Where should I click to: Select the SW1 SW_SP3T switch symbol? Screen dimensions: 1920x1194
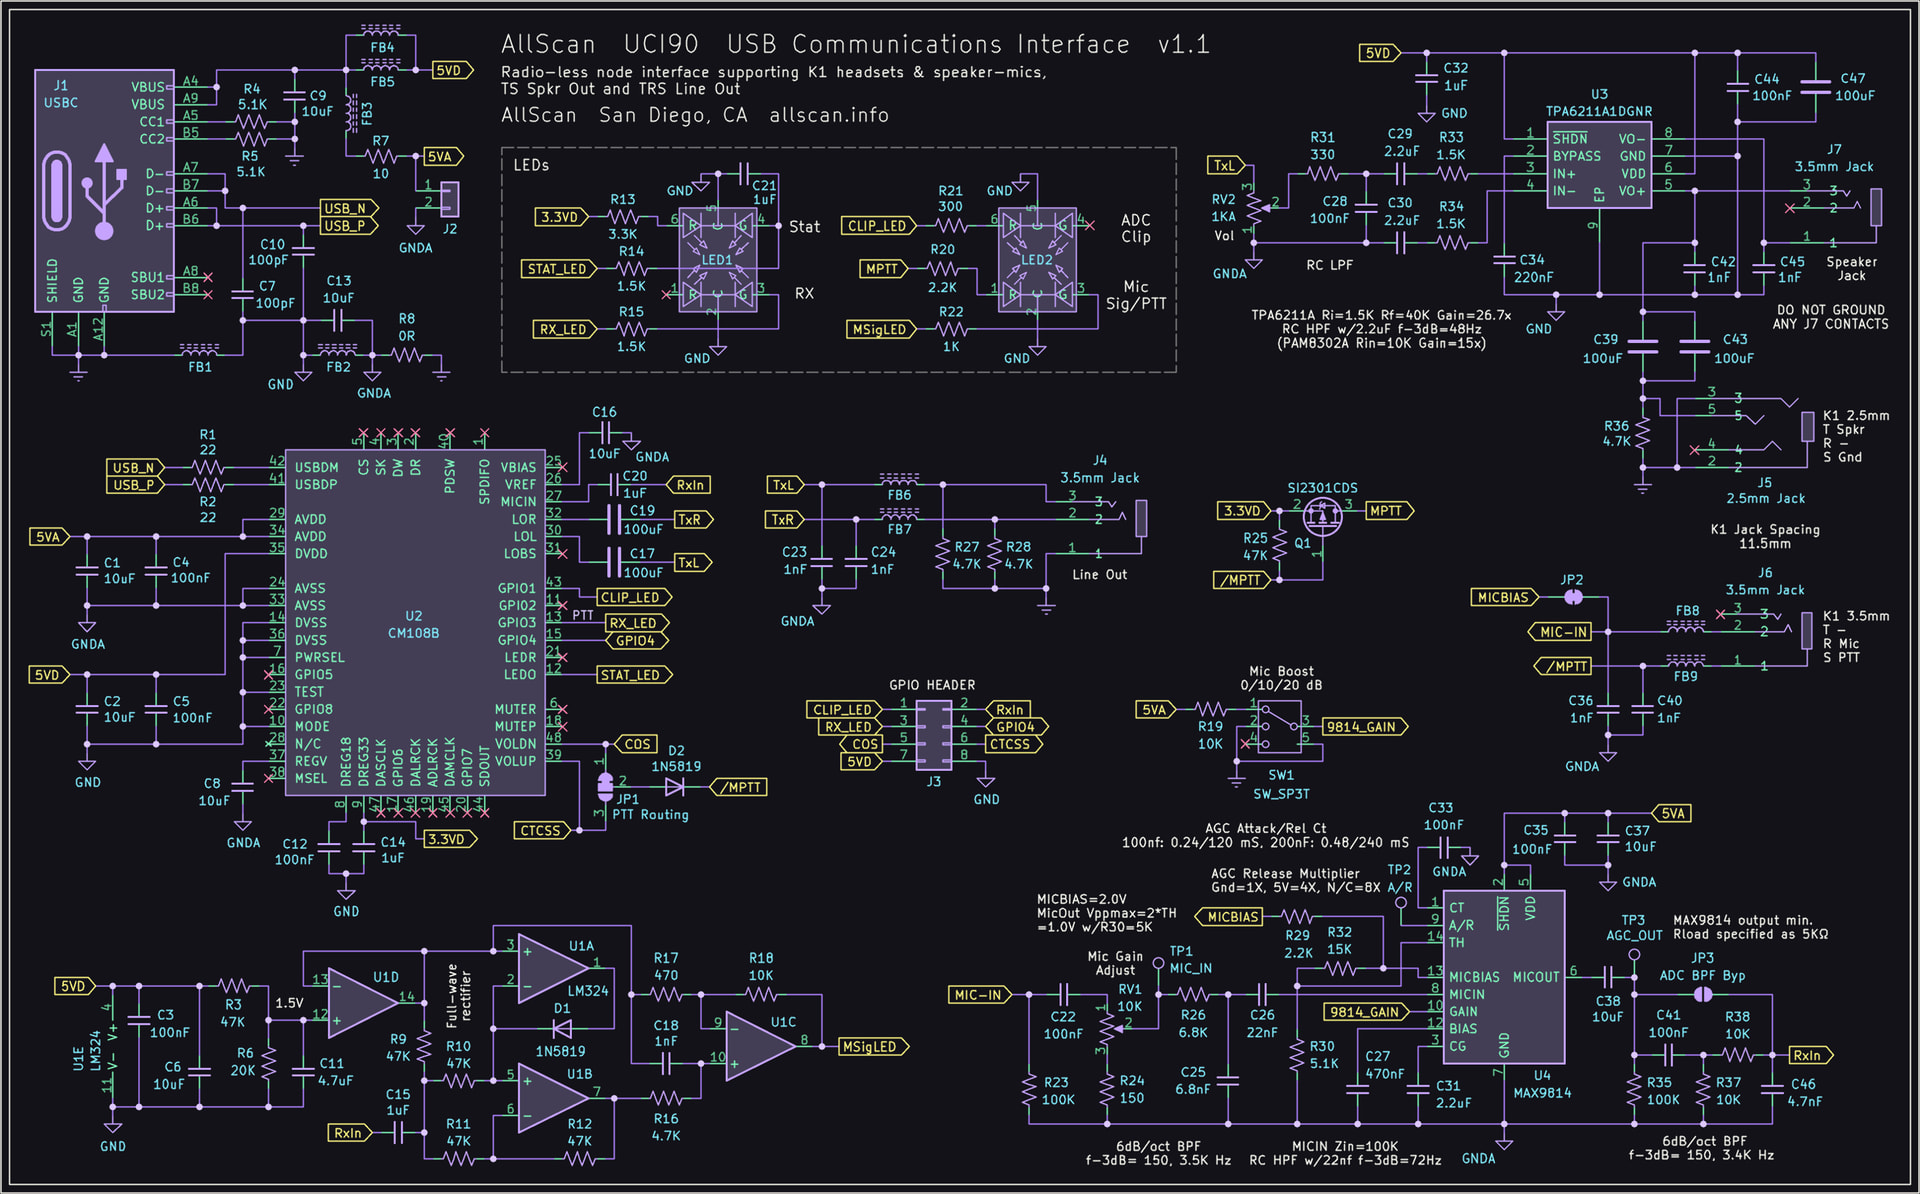pos(1278,727)
